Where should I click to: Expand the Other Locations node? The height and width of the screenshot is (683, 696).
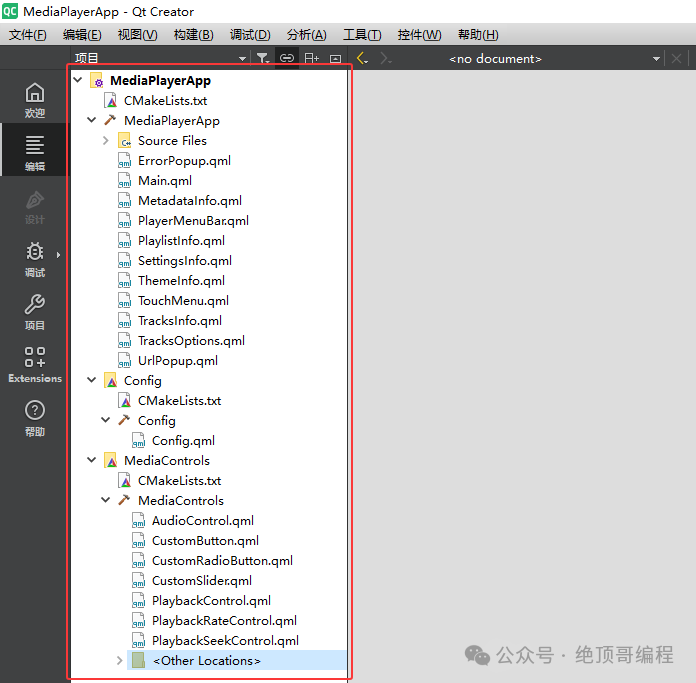(119, 660)
